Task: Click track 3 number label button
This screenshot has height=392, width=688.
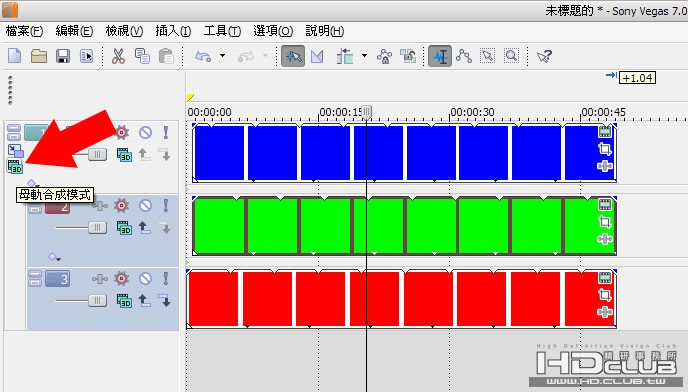Action: 57,279
